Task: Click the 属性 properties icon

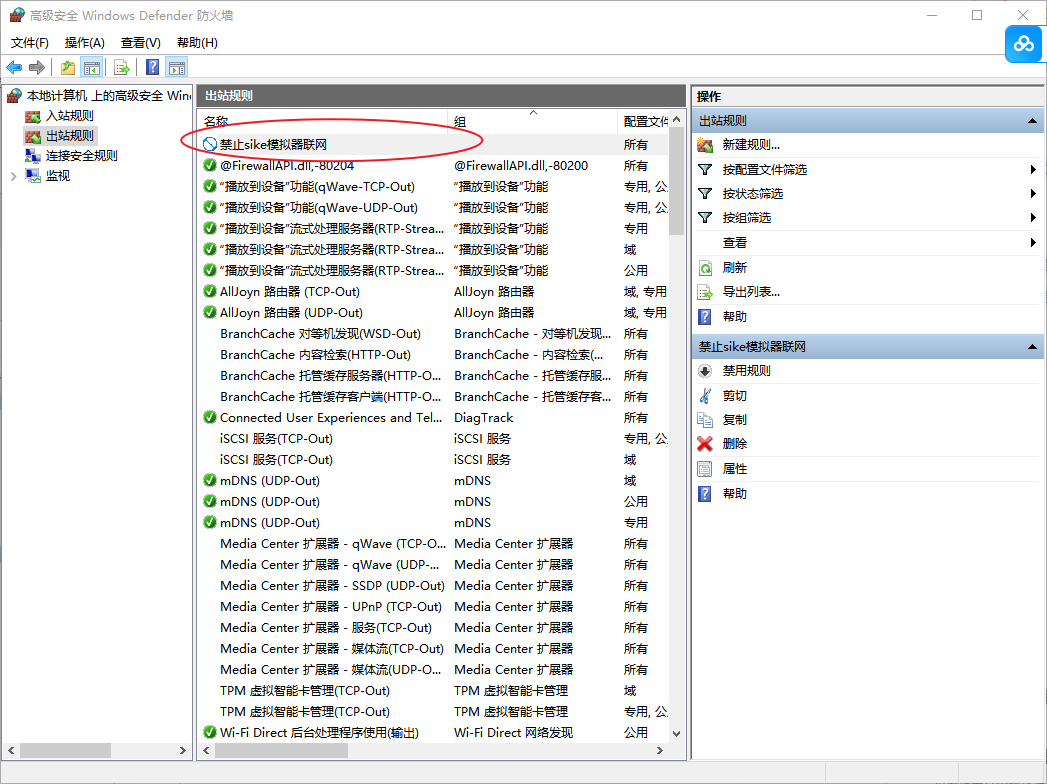Action: (x=705, y=469)
